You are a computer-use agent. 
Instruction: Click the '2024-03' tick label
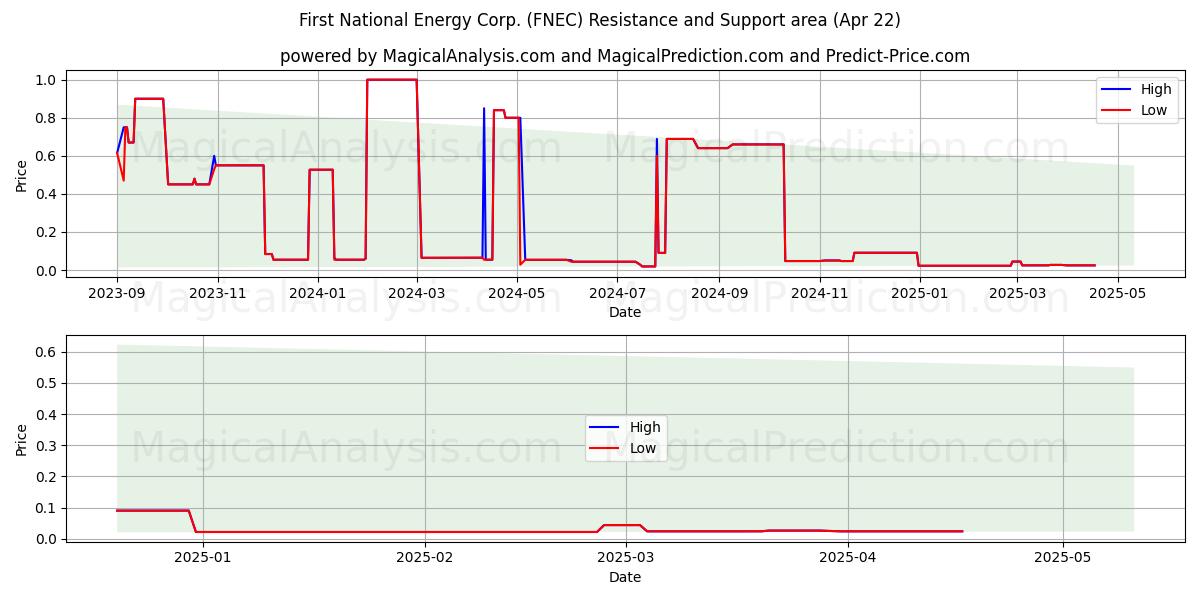tap(417, 293)
